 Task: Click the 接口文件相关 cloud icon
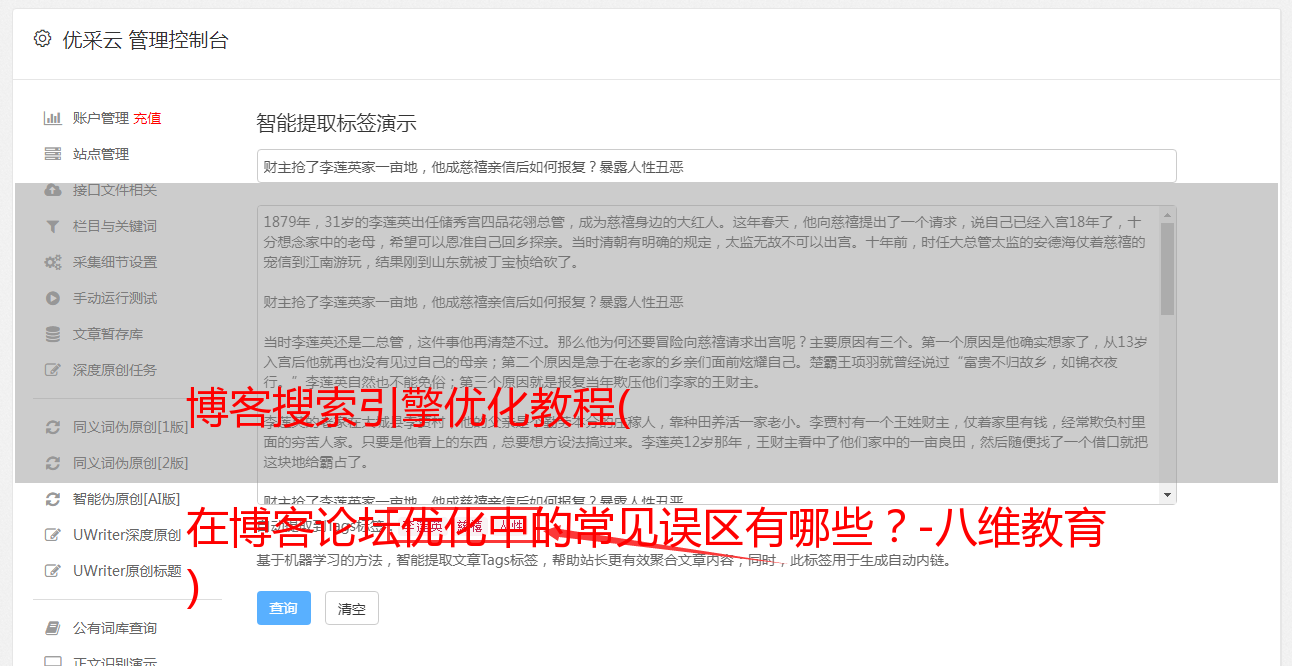point(53,190)
